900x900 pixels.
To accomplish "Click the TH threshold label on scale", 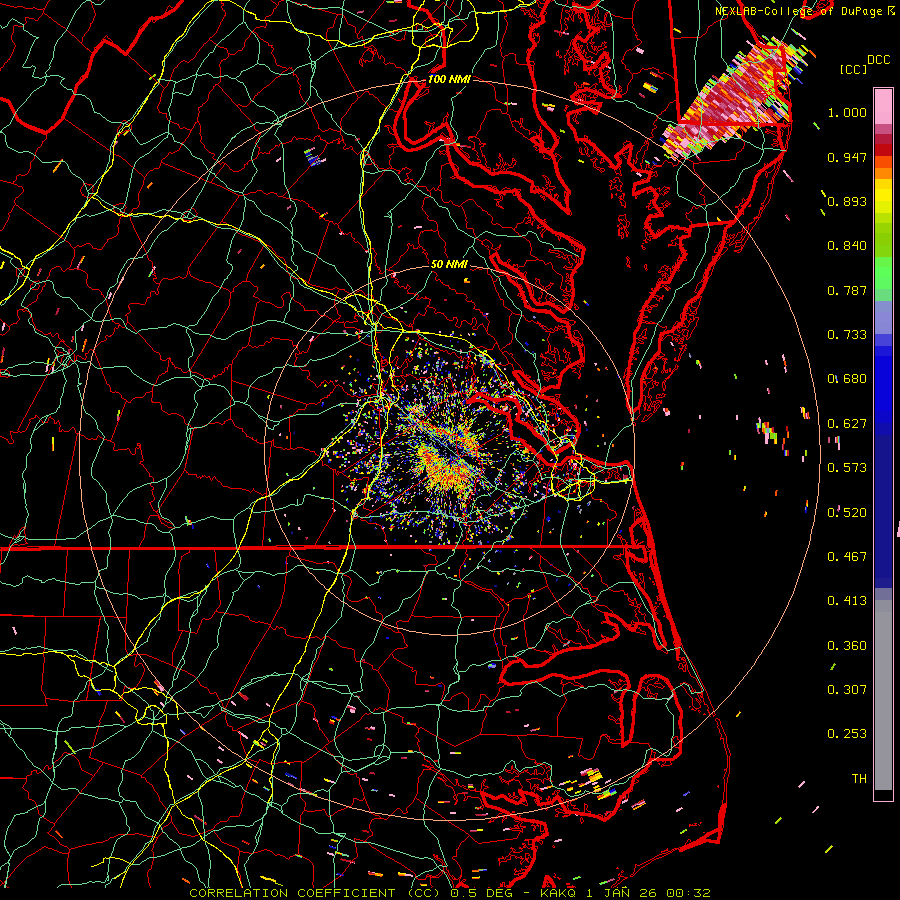I will (859, 779).
